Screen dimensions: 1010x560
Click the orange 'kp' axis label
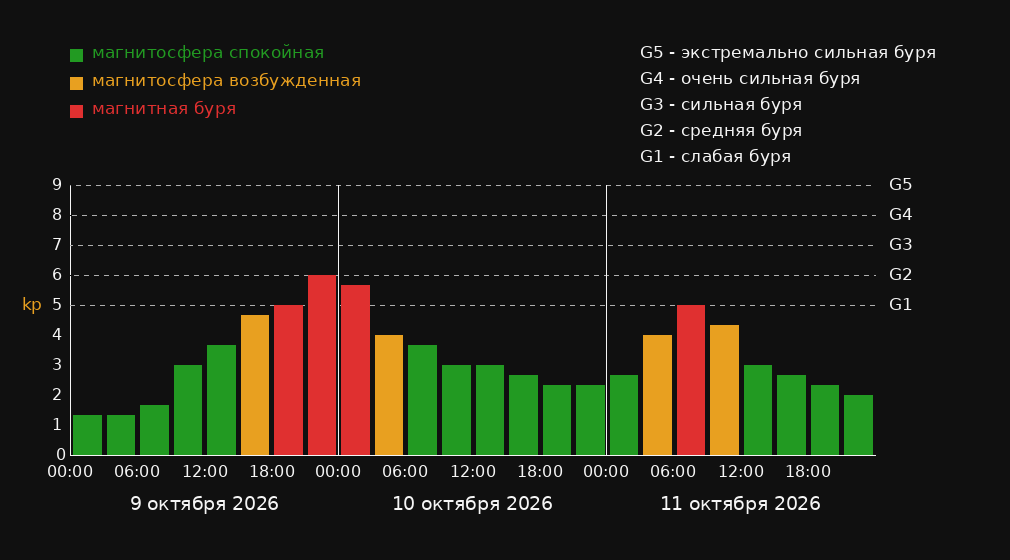tap(32, 305)
